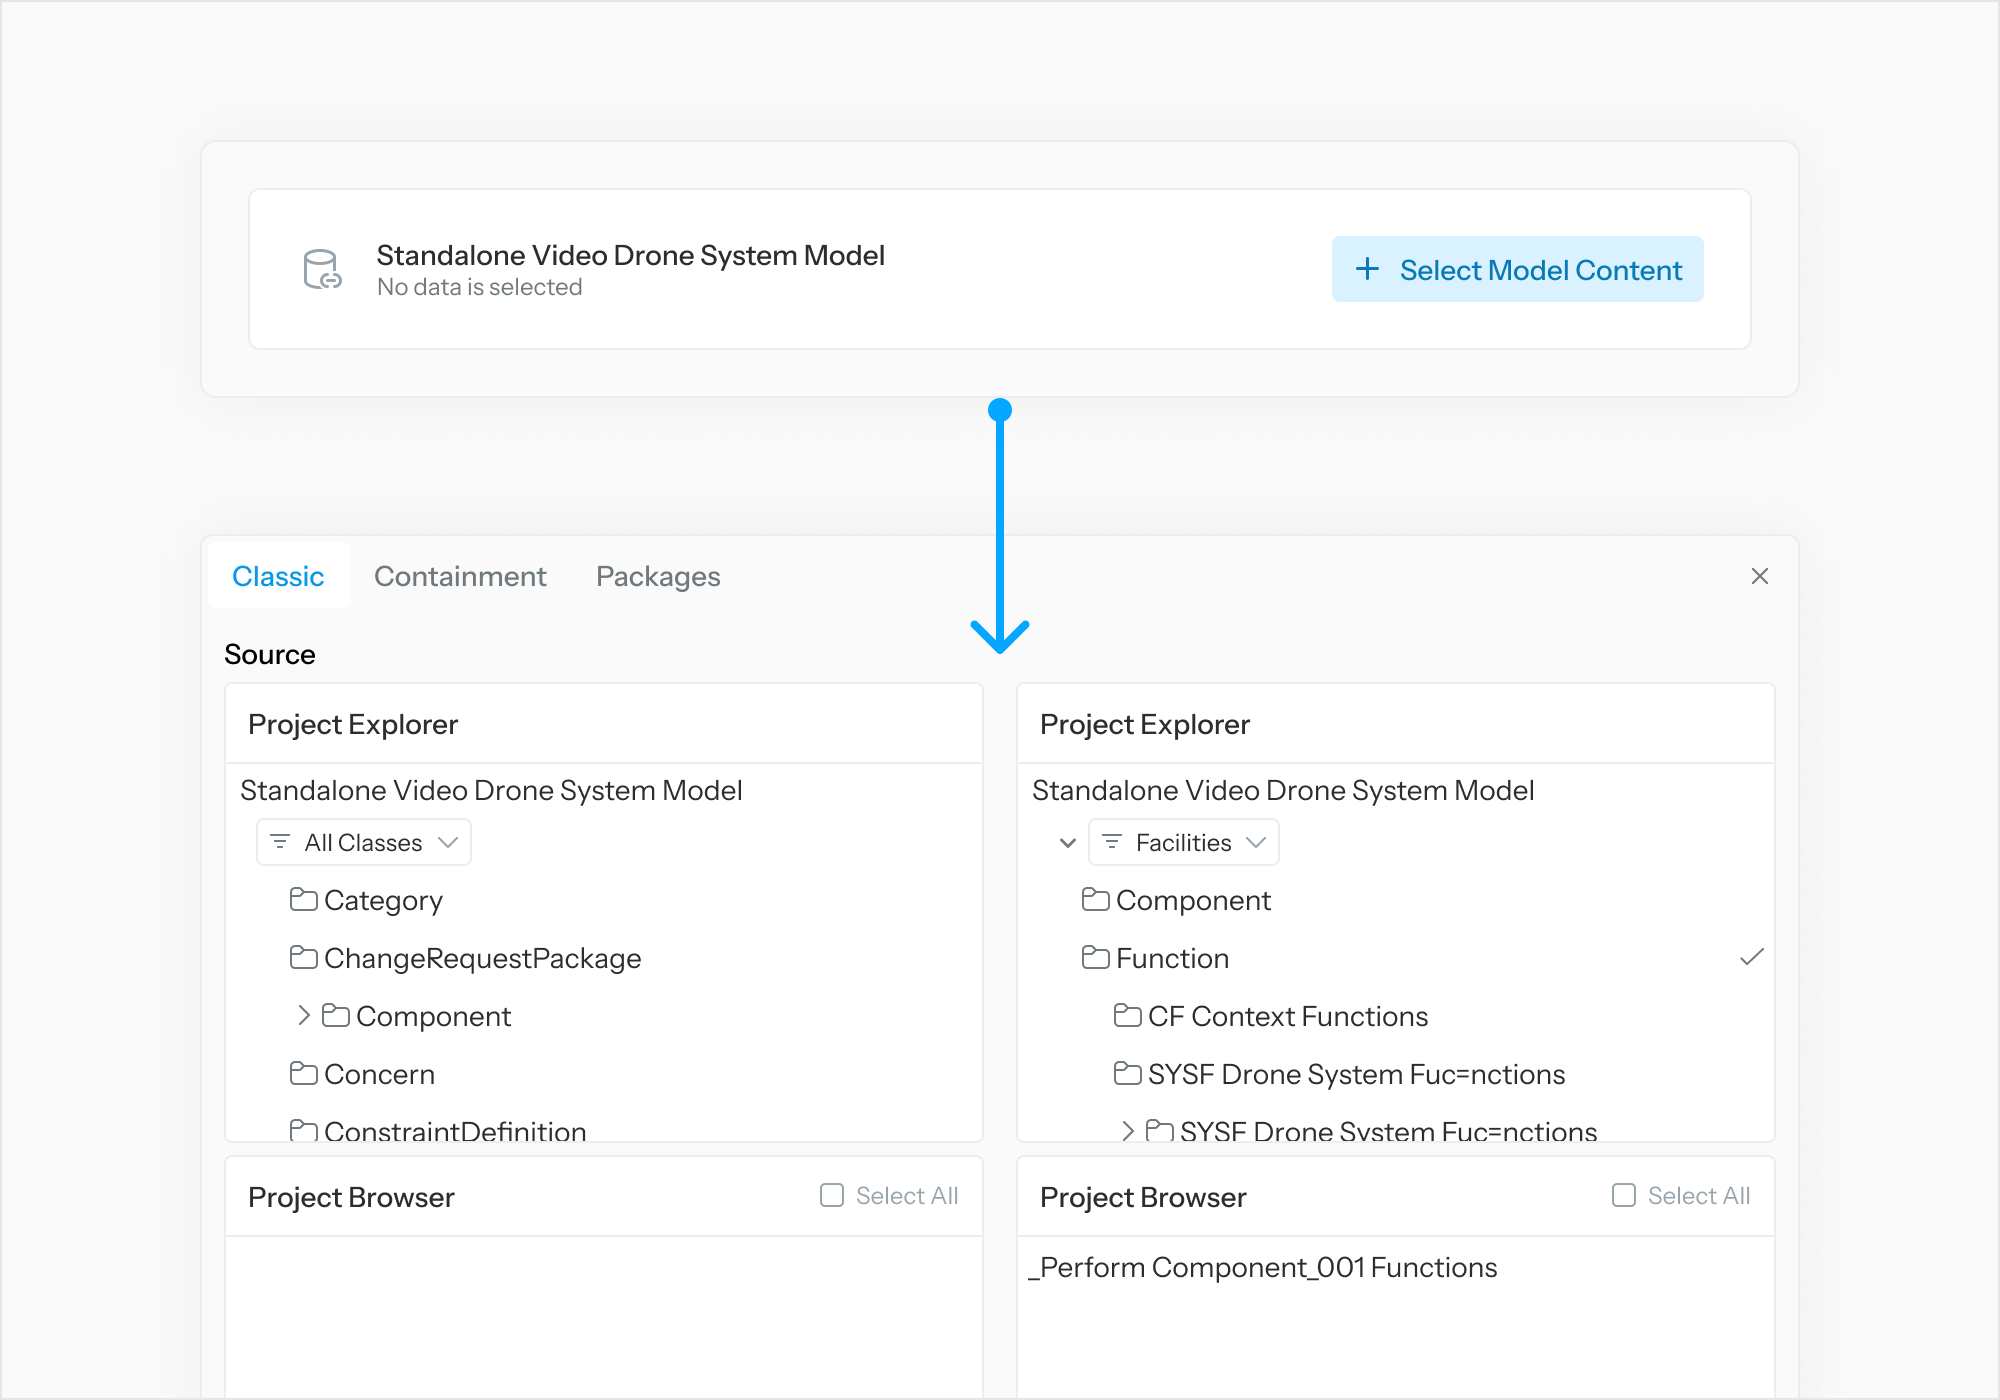2000x1400 pixels.
Task: Click the Function folder icon in right explorer
Action: [1095, 958]
